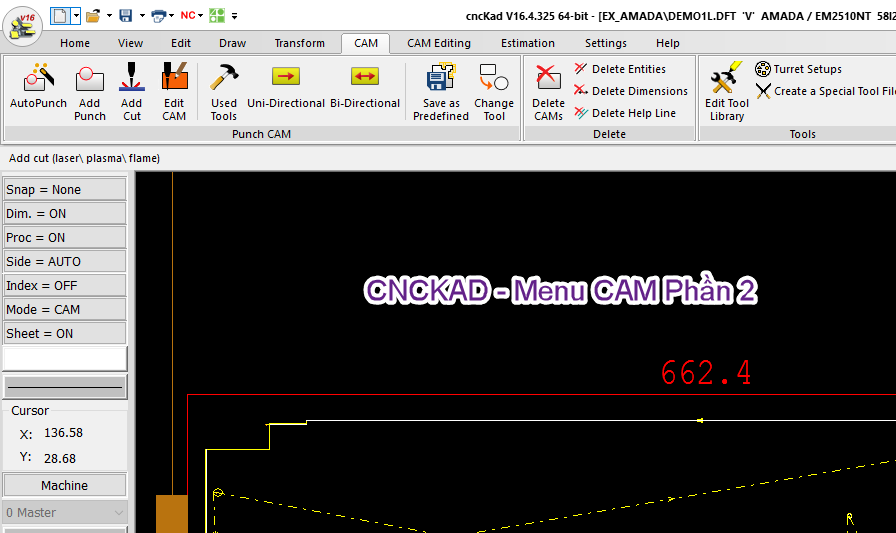
Task: Click Delete Entities command
Action: [x=621, y=69]
